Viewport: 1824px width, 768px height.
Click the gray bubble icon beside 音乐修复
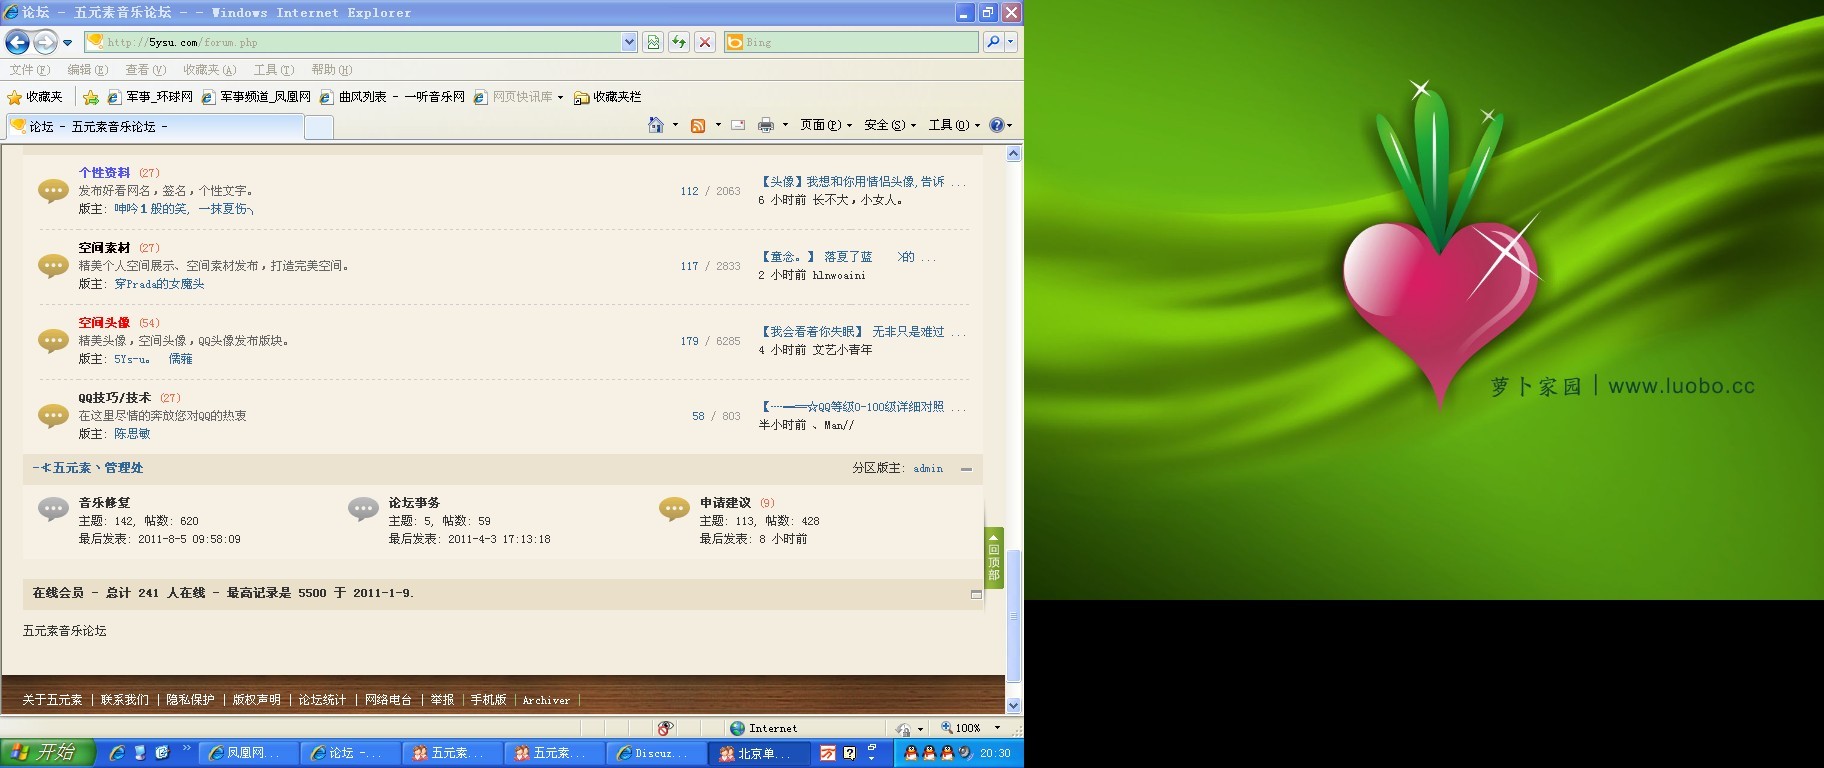[x=53, y=510]
